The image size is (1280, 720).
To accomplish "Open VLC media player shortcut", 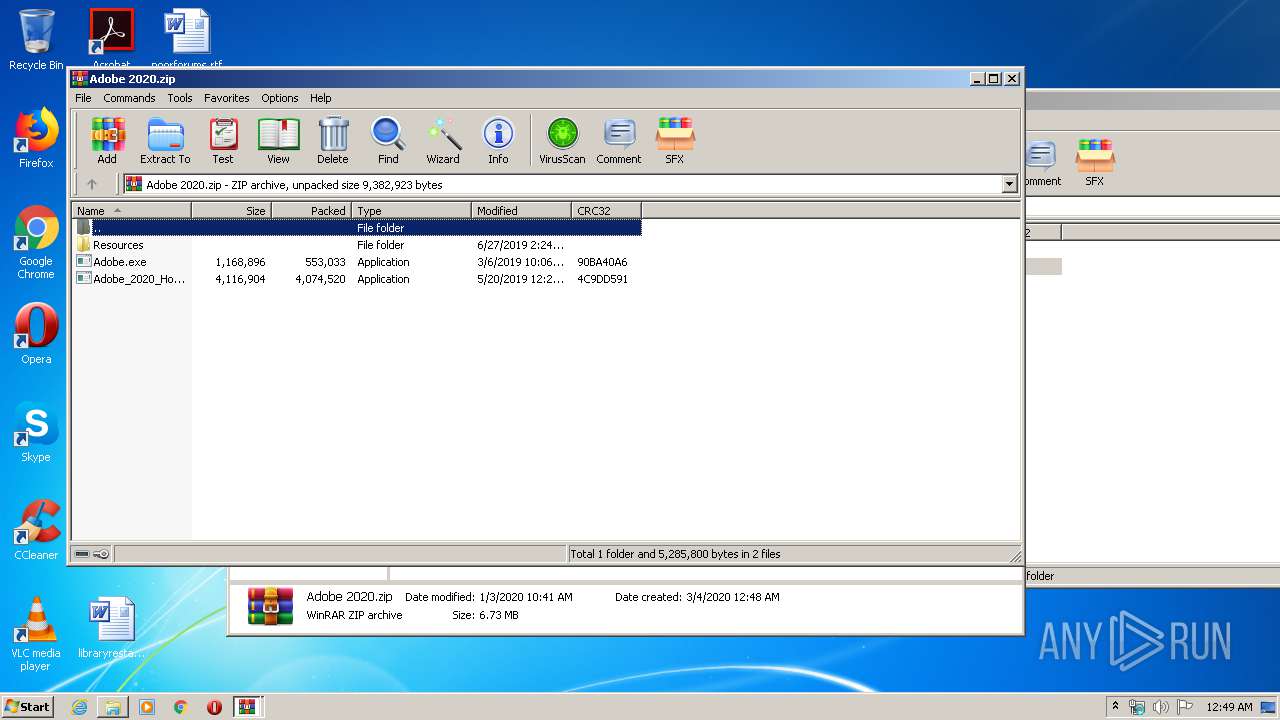I will pos(36,634).
